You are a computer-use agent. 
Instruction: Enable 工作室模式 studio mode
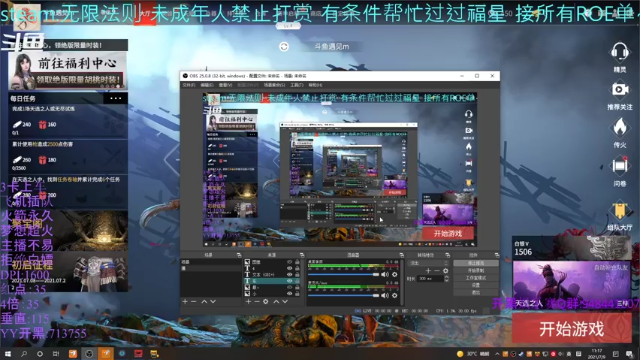tap(476, 278)
